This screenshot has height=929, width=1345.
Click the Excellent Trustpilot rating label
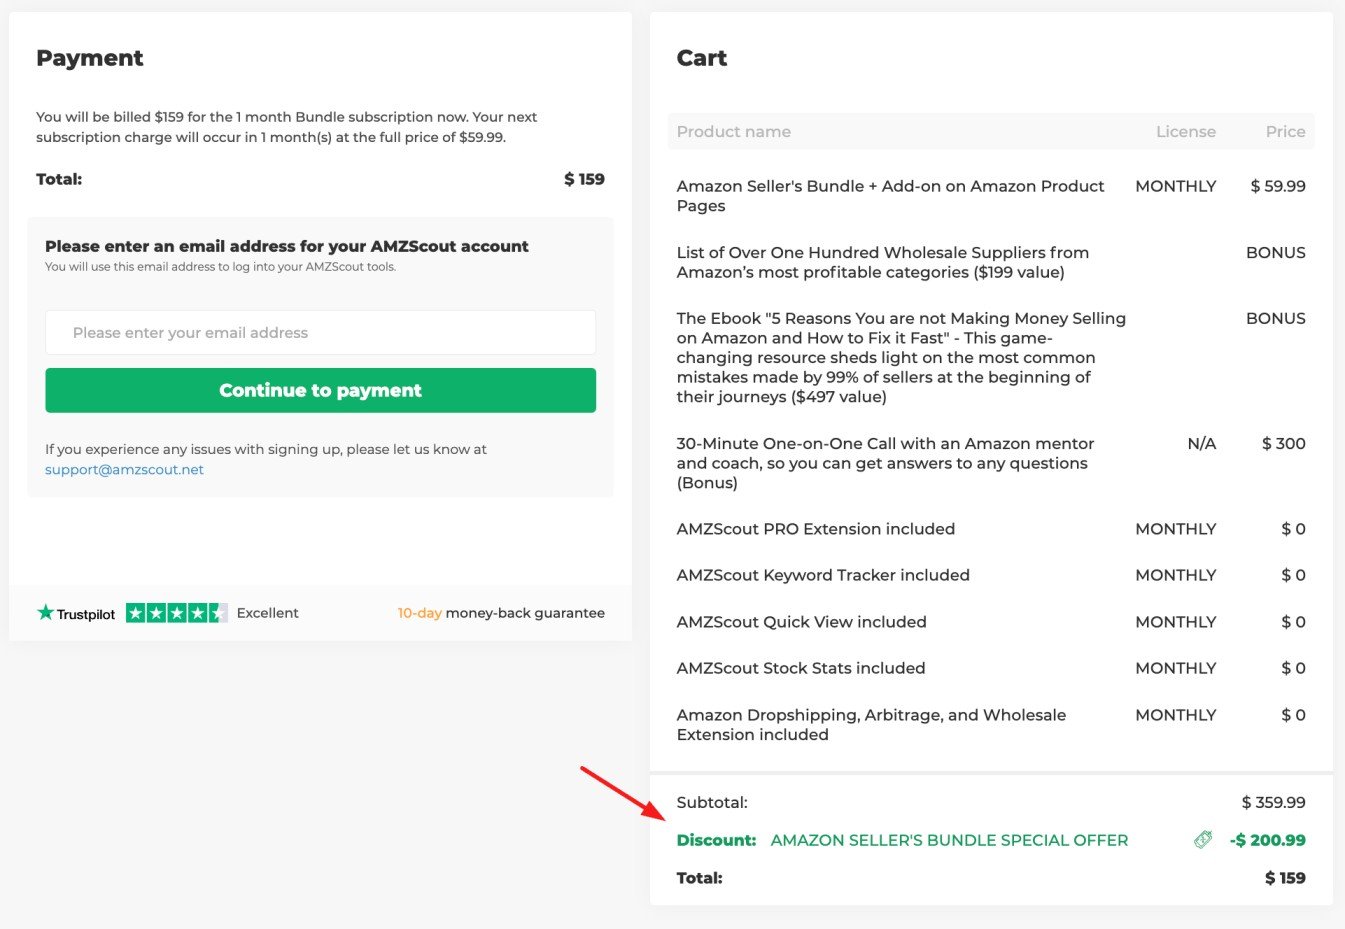[x=268, y=613]
